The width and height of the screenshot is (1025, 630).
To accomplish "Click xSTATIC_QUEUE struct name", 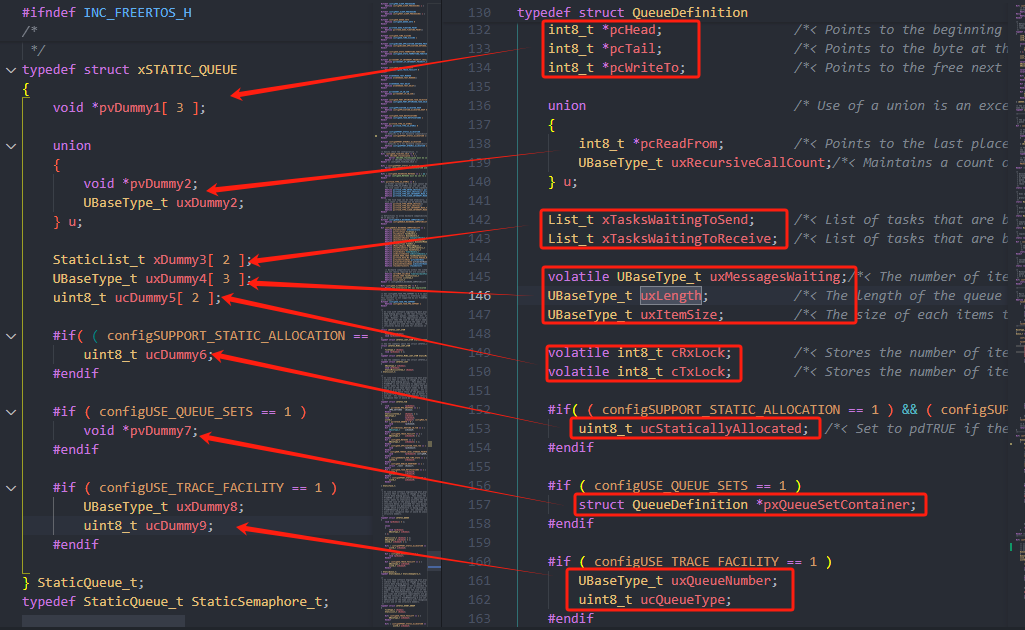I will [x=187, y=70].
